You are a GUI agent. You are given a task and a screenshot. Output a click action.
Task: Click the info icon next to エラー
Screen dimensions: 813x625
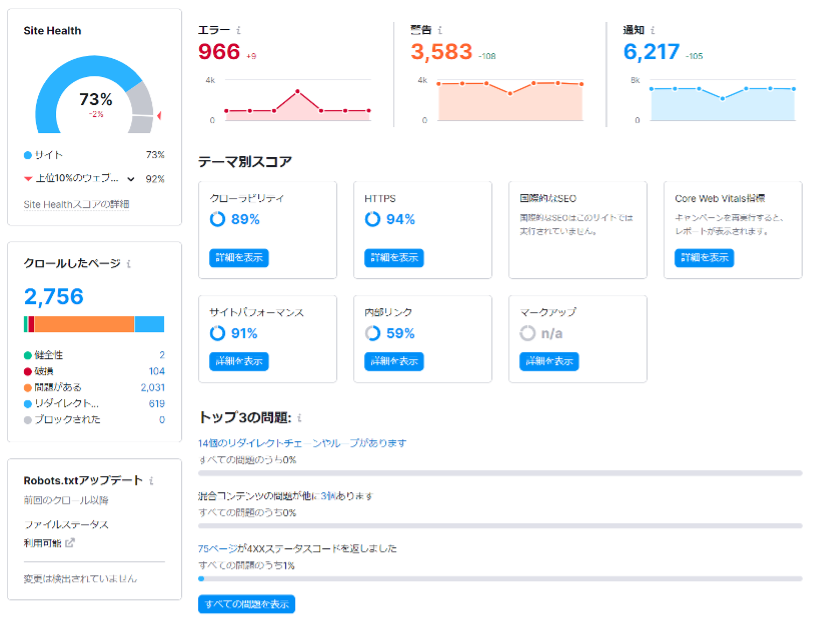coord(238,31)
